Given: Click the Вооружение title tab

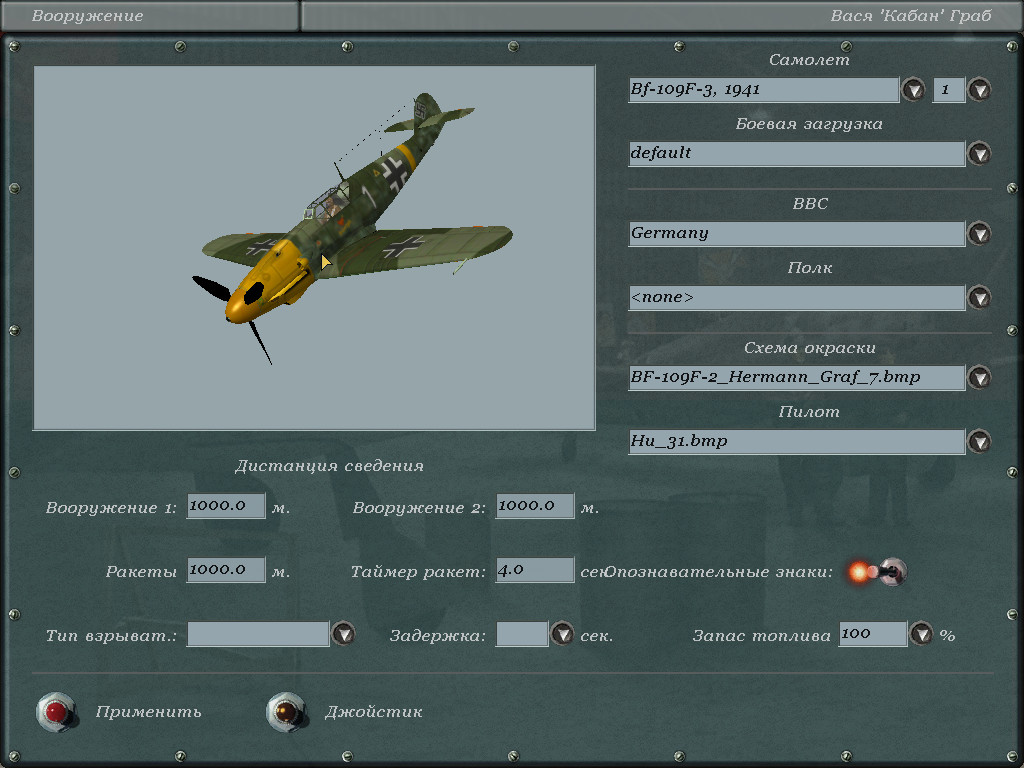Looking at the screenshot, I should 88,16.
